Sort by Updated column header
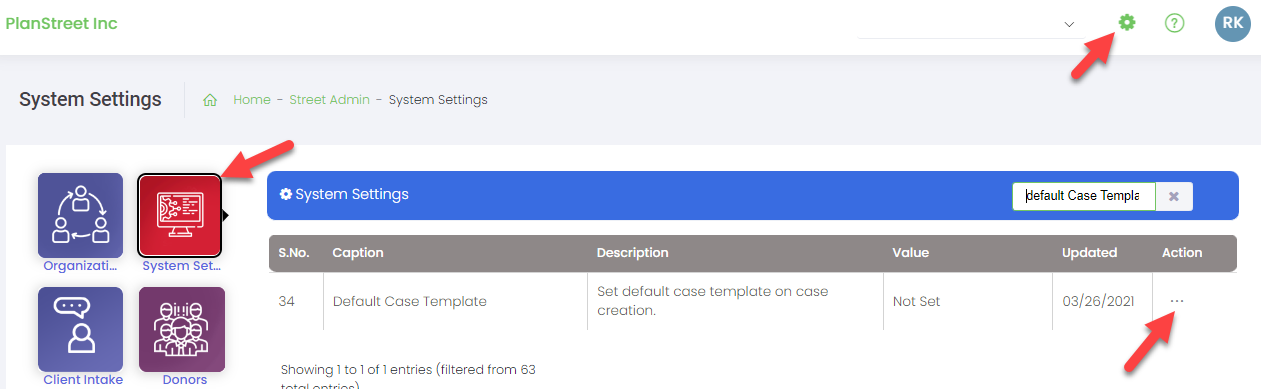The height and width of the screenshot is (389, 1261). [1089, 253]
